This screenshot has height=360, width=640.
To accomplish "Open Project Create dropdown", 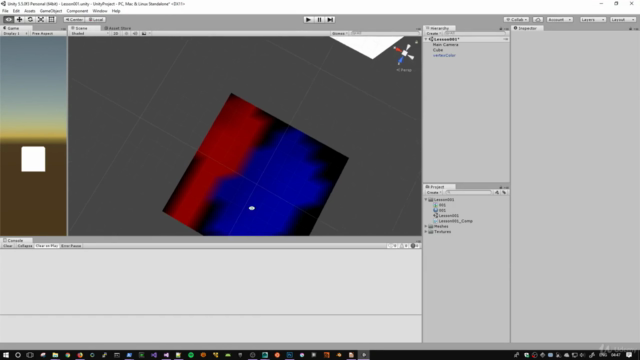I will (x=433, y=192).
